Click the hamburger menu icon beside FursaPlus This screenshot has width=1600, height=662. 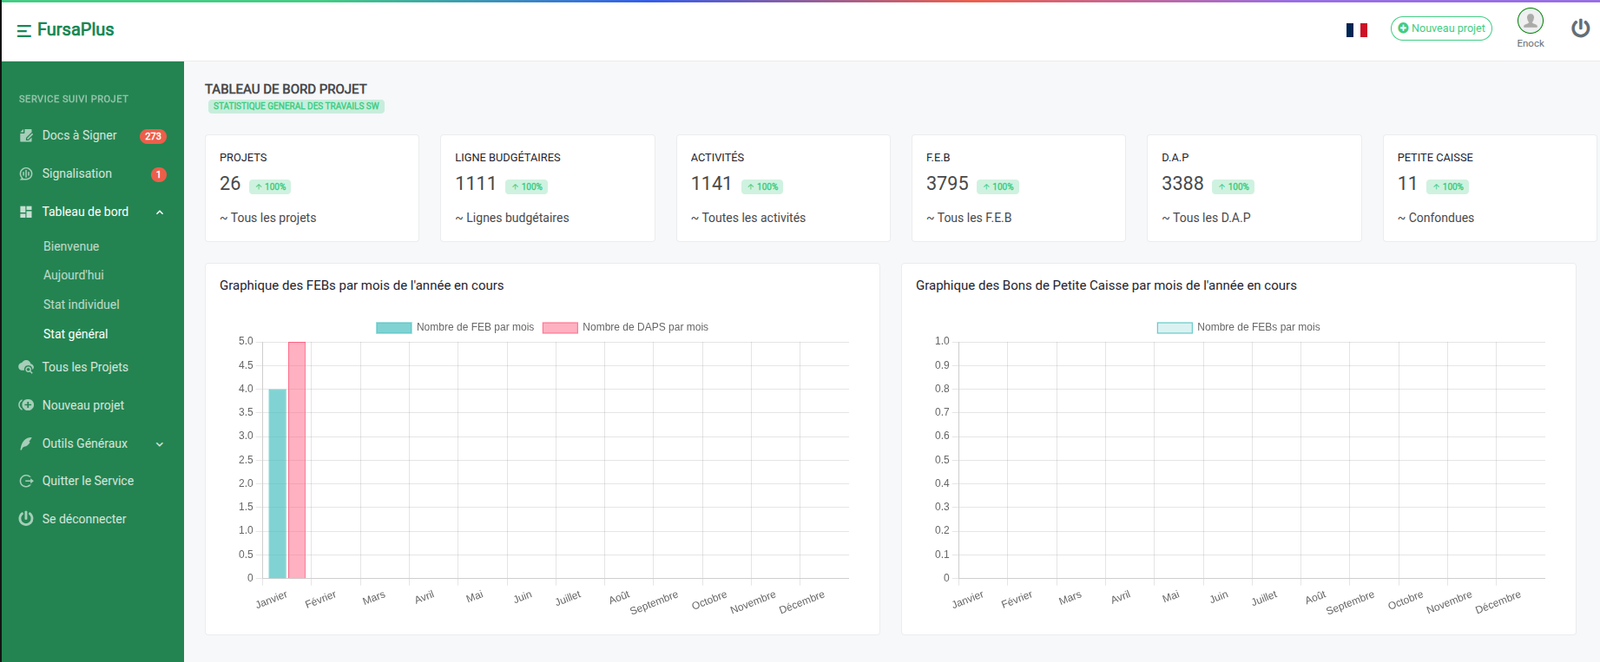(24, 31)
